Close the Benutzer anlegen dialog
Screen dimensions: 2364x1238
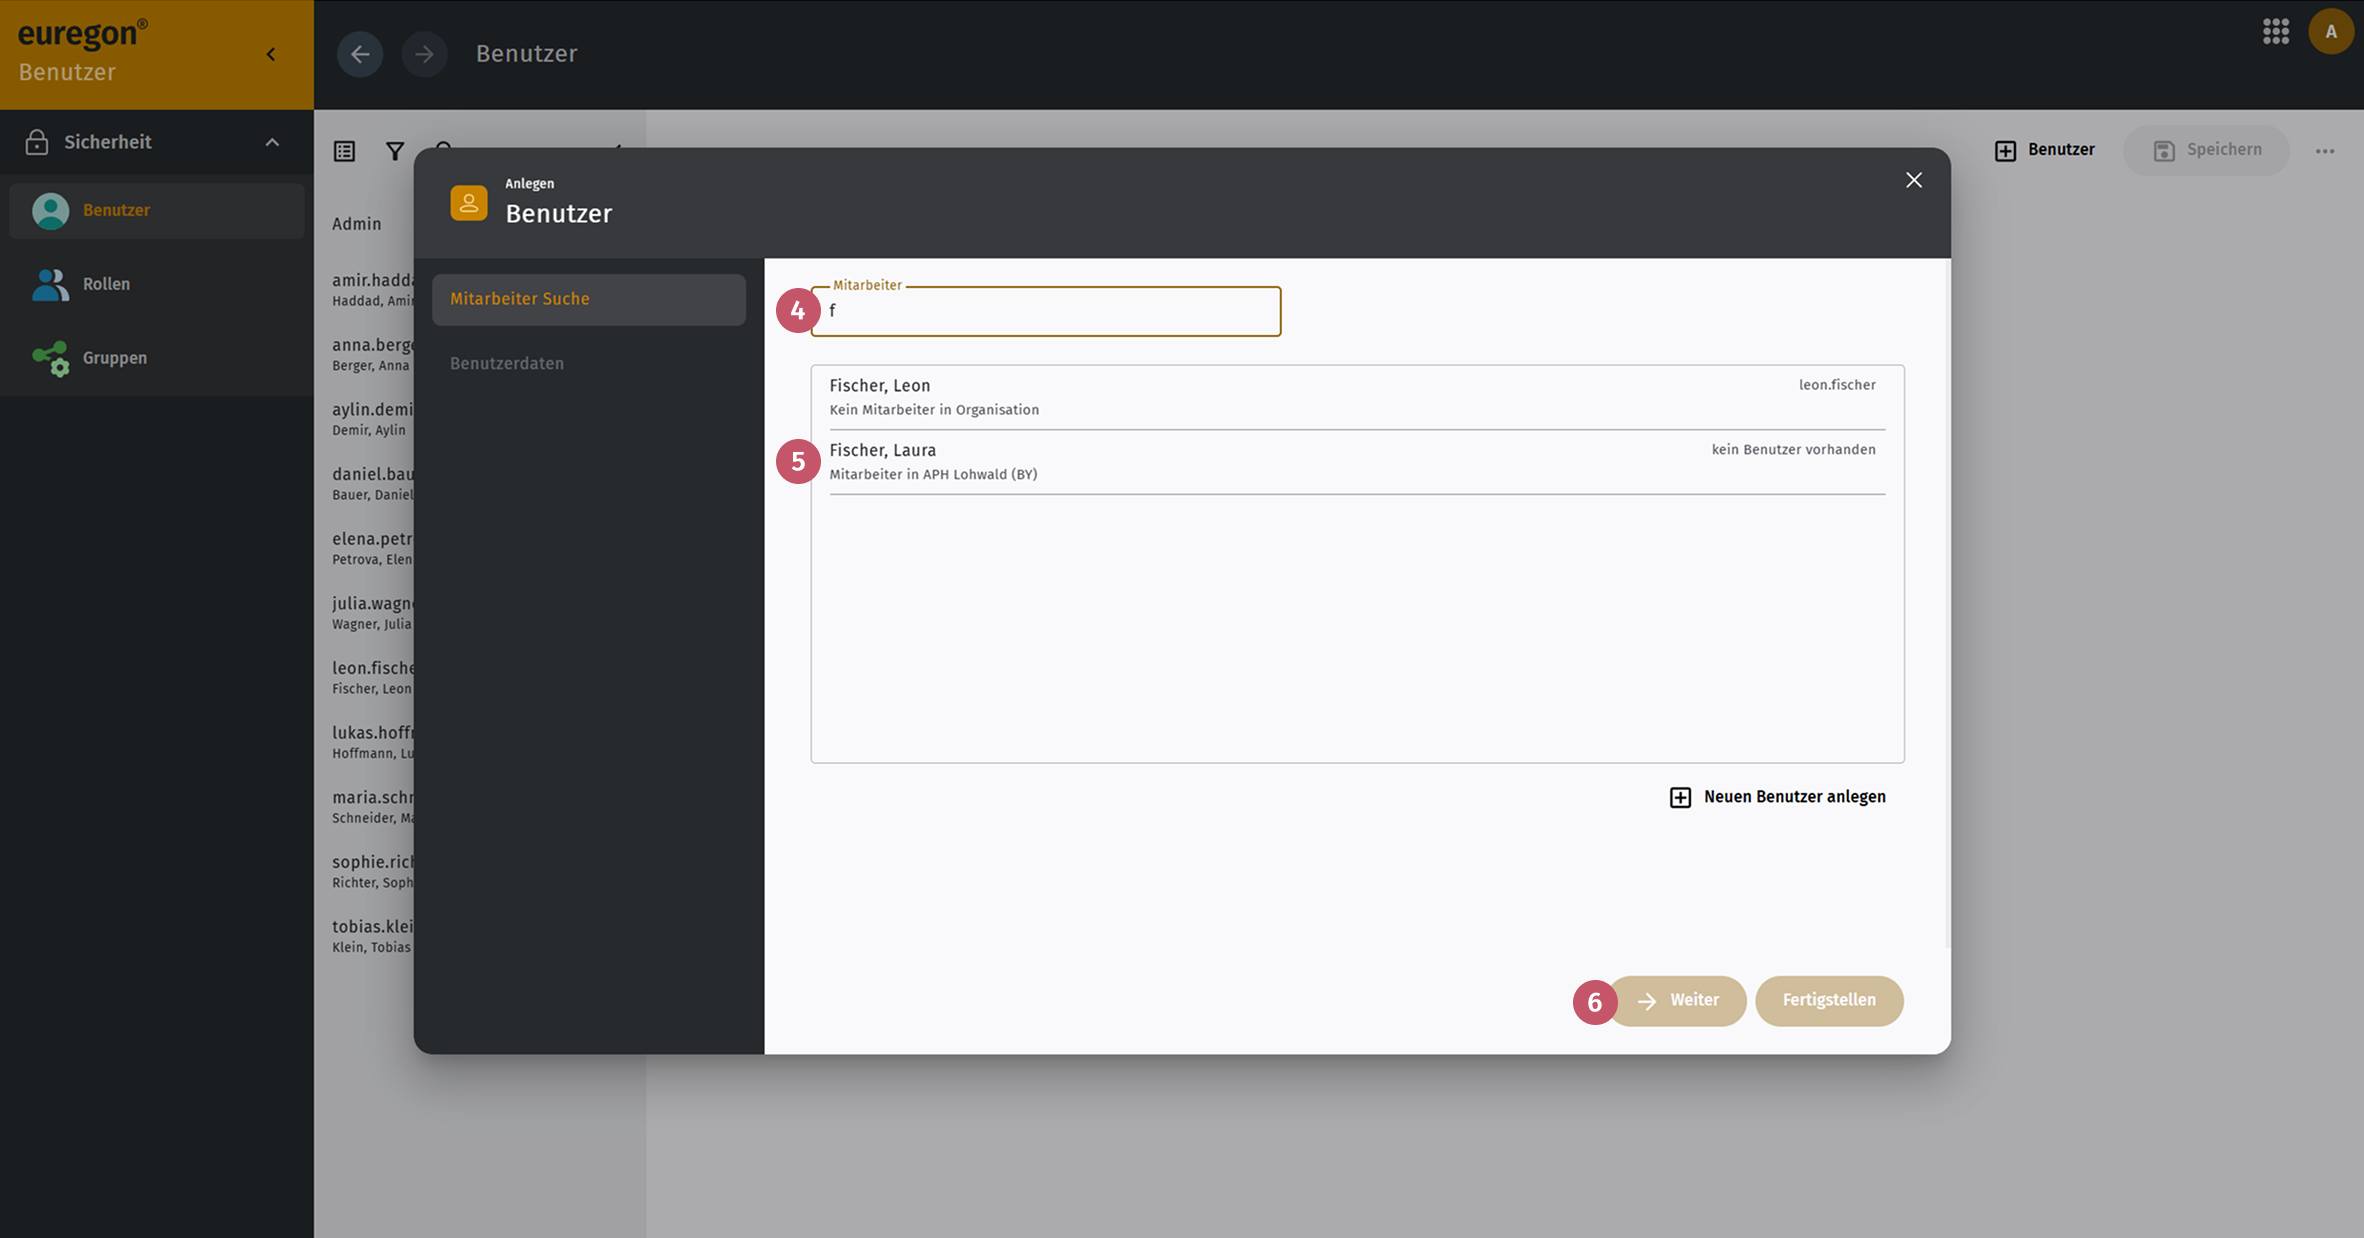[1914, 180]
